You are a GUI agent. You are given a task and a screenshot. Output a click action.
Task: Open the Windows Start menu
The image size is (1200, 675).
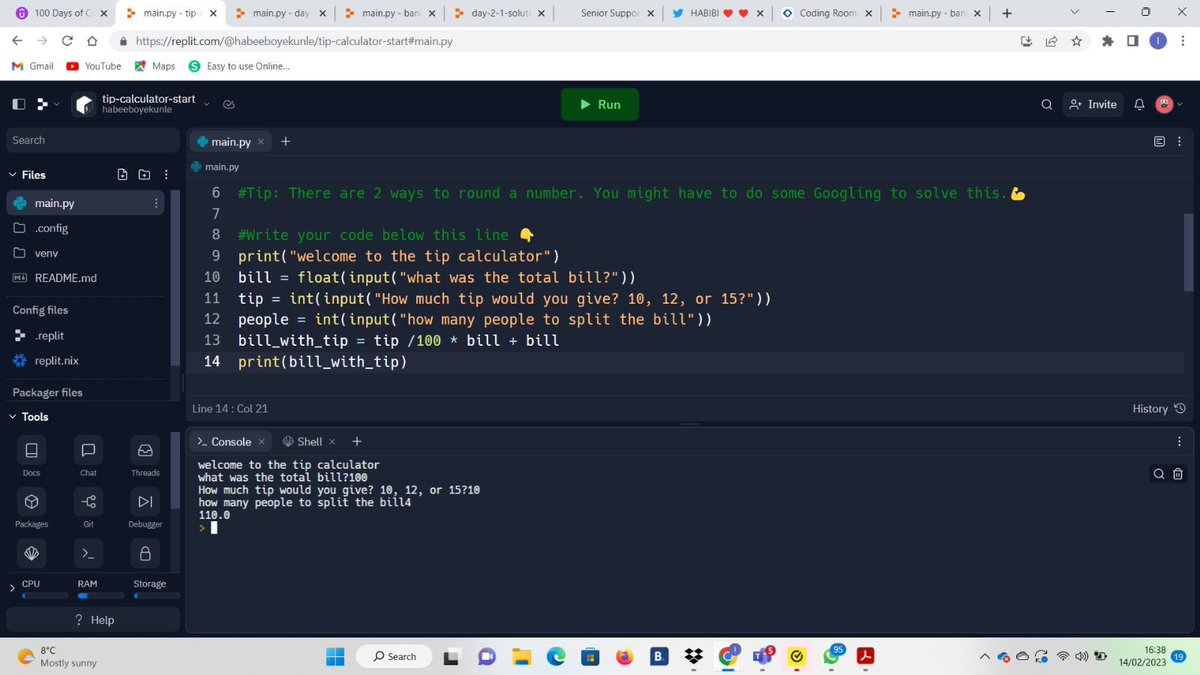[x=335, y=656]
